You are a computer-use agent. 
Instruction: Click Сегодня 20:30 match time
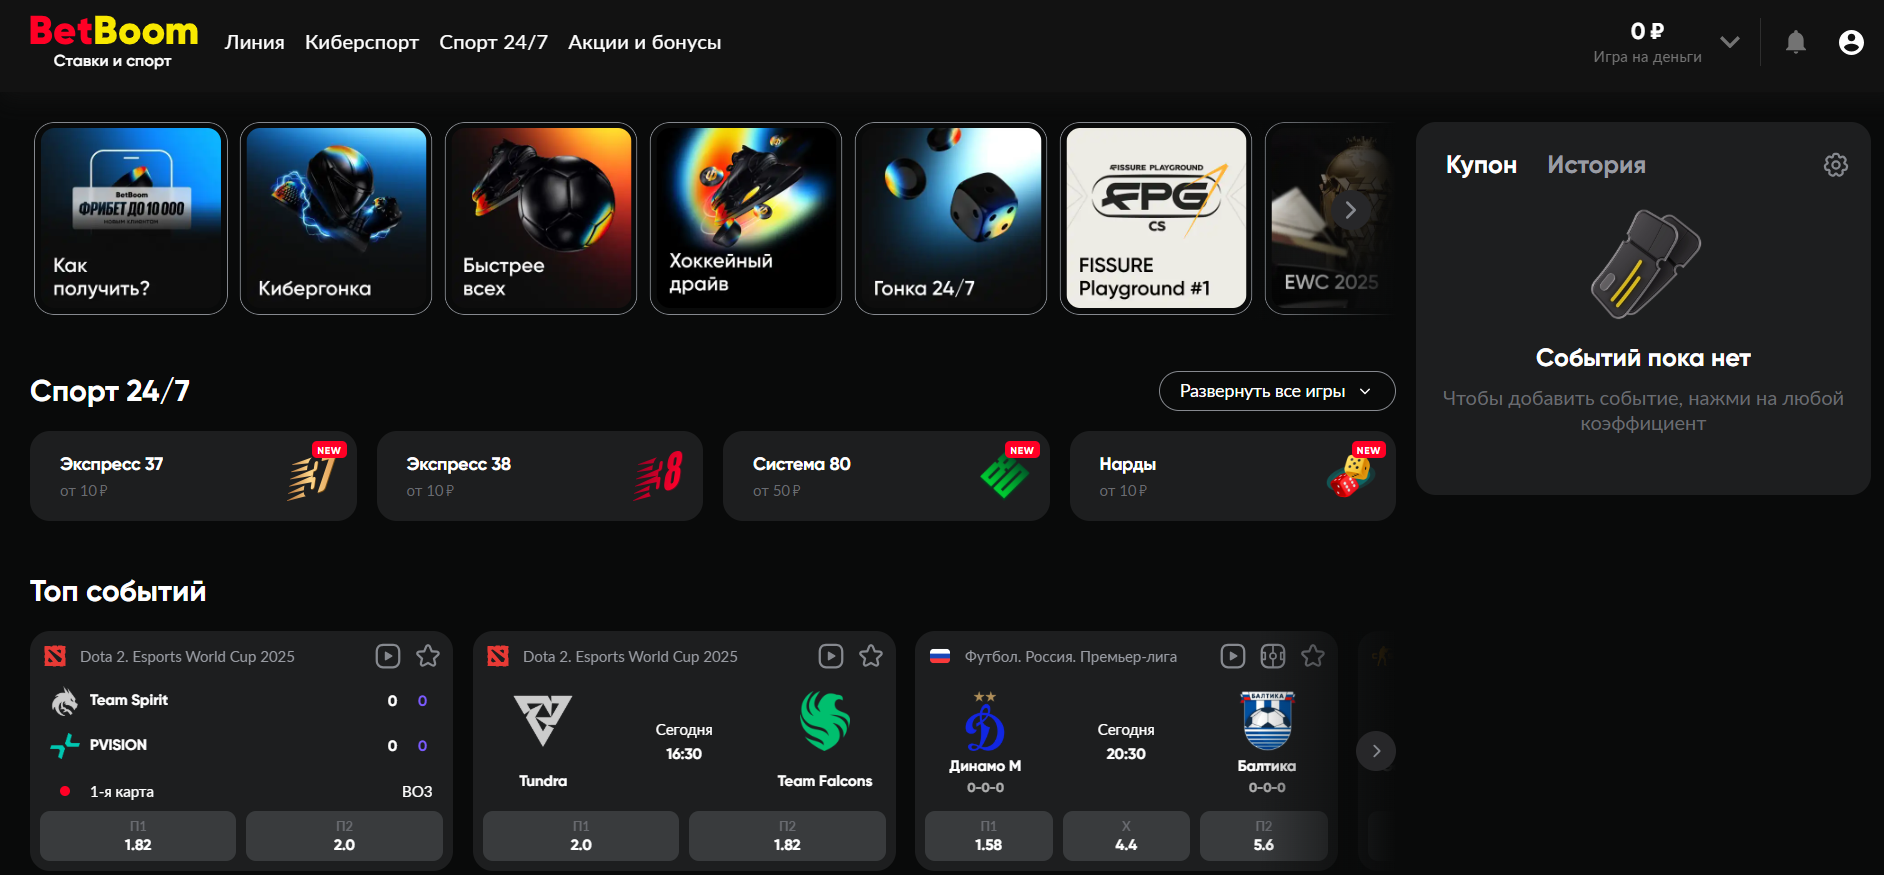[x=1126, y=742]
